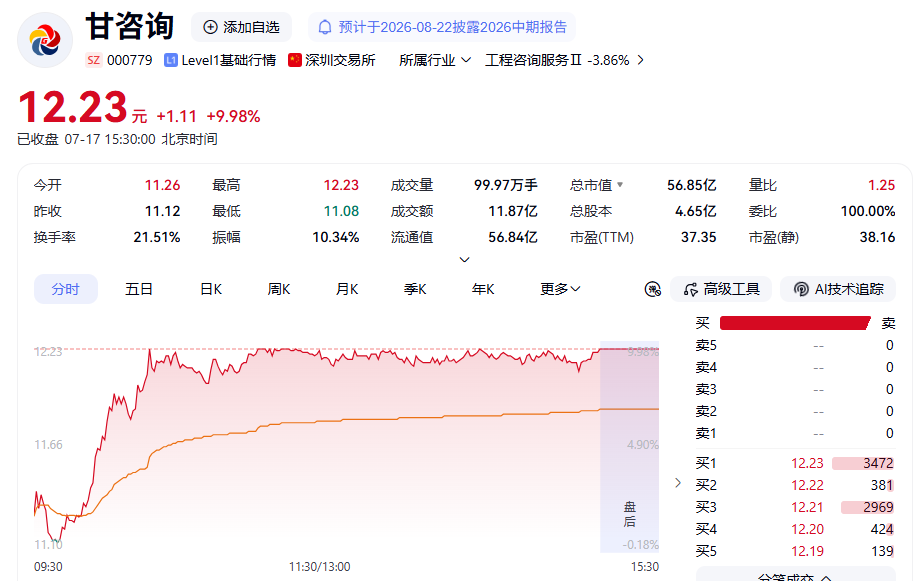The width and height of the screenshot is (920, 581).
Task: Switch to the 季K tab
Action: [415, 289]
